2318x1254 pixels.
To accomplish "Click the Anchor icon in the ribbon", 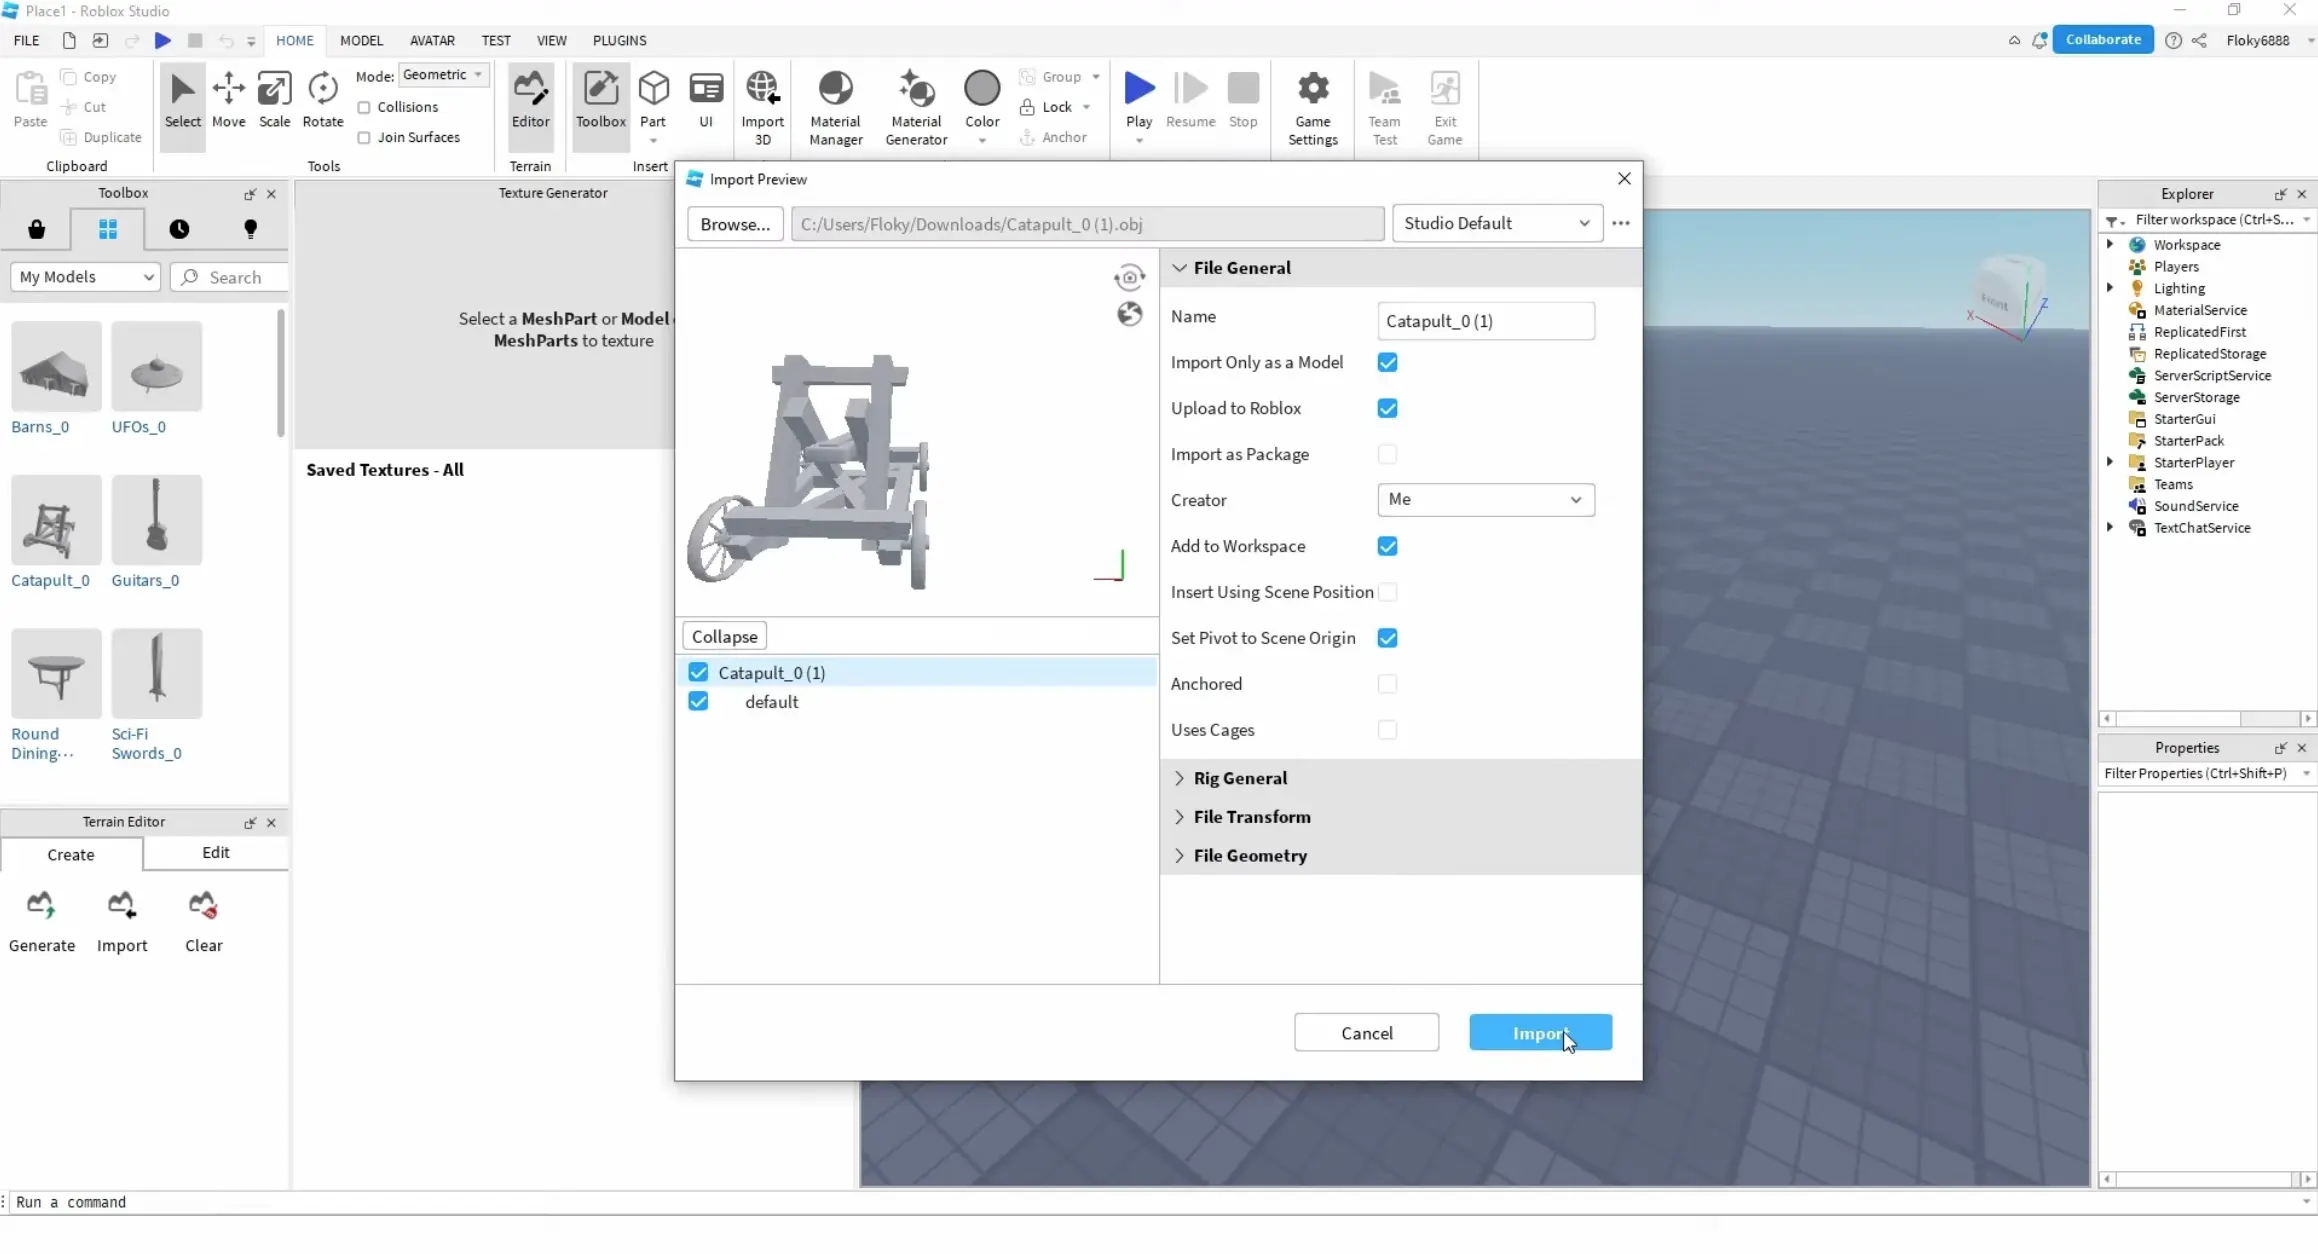I will pyautogui.click(x=1028, y=137).
